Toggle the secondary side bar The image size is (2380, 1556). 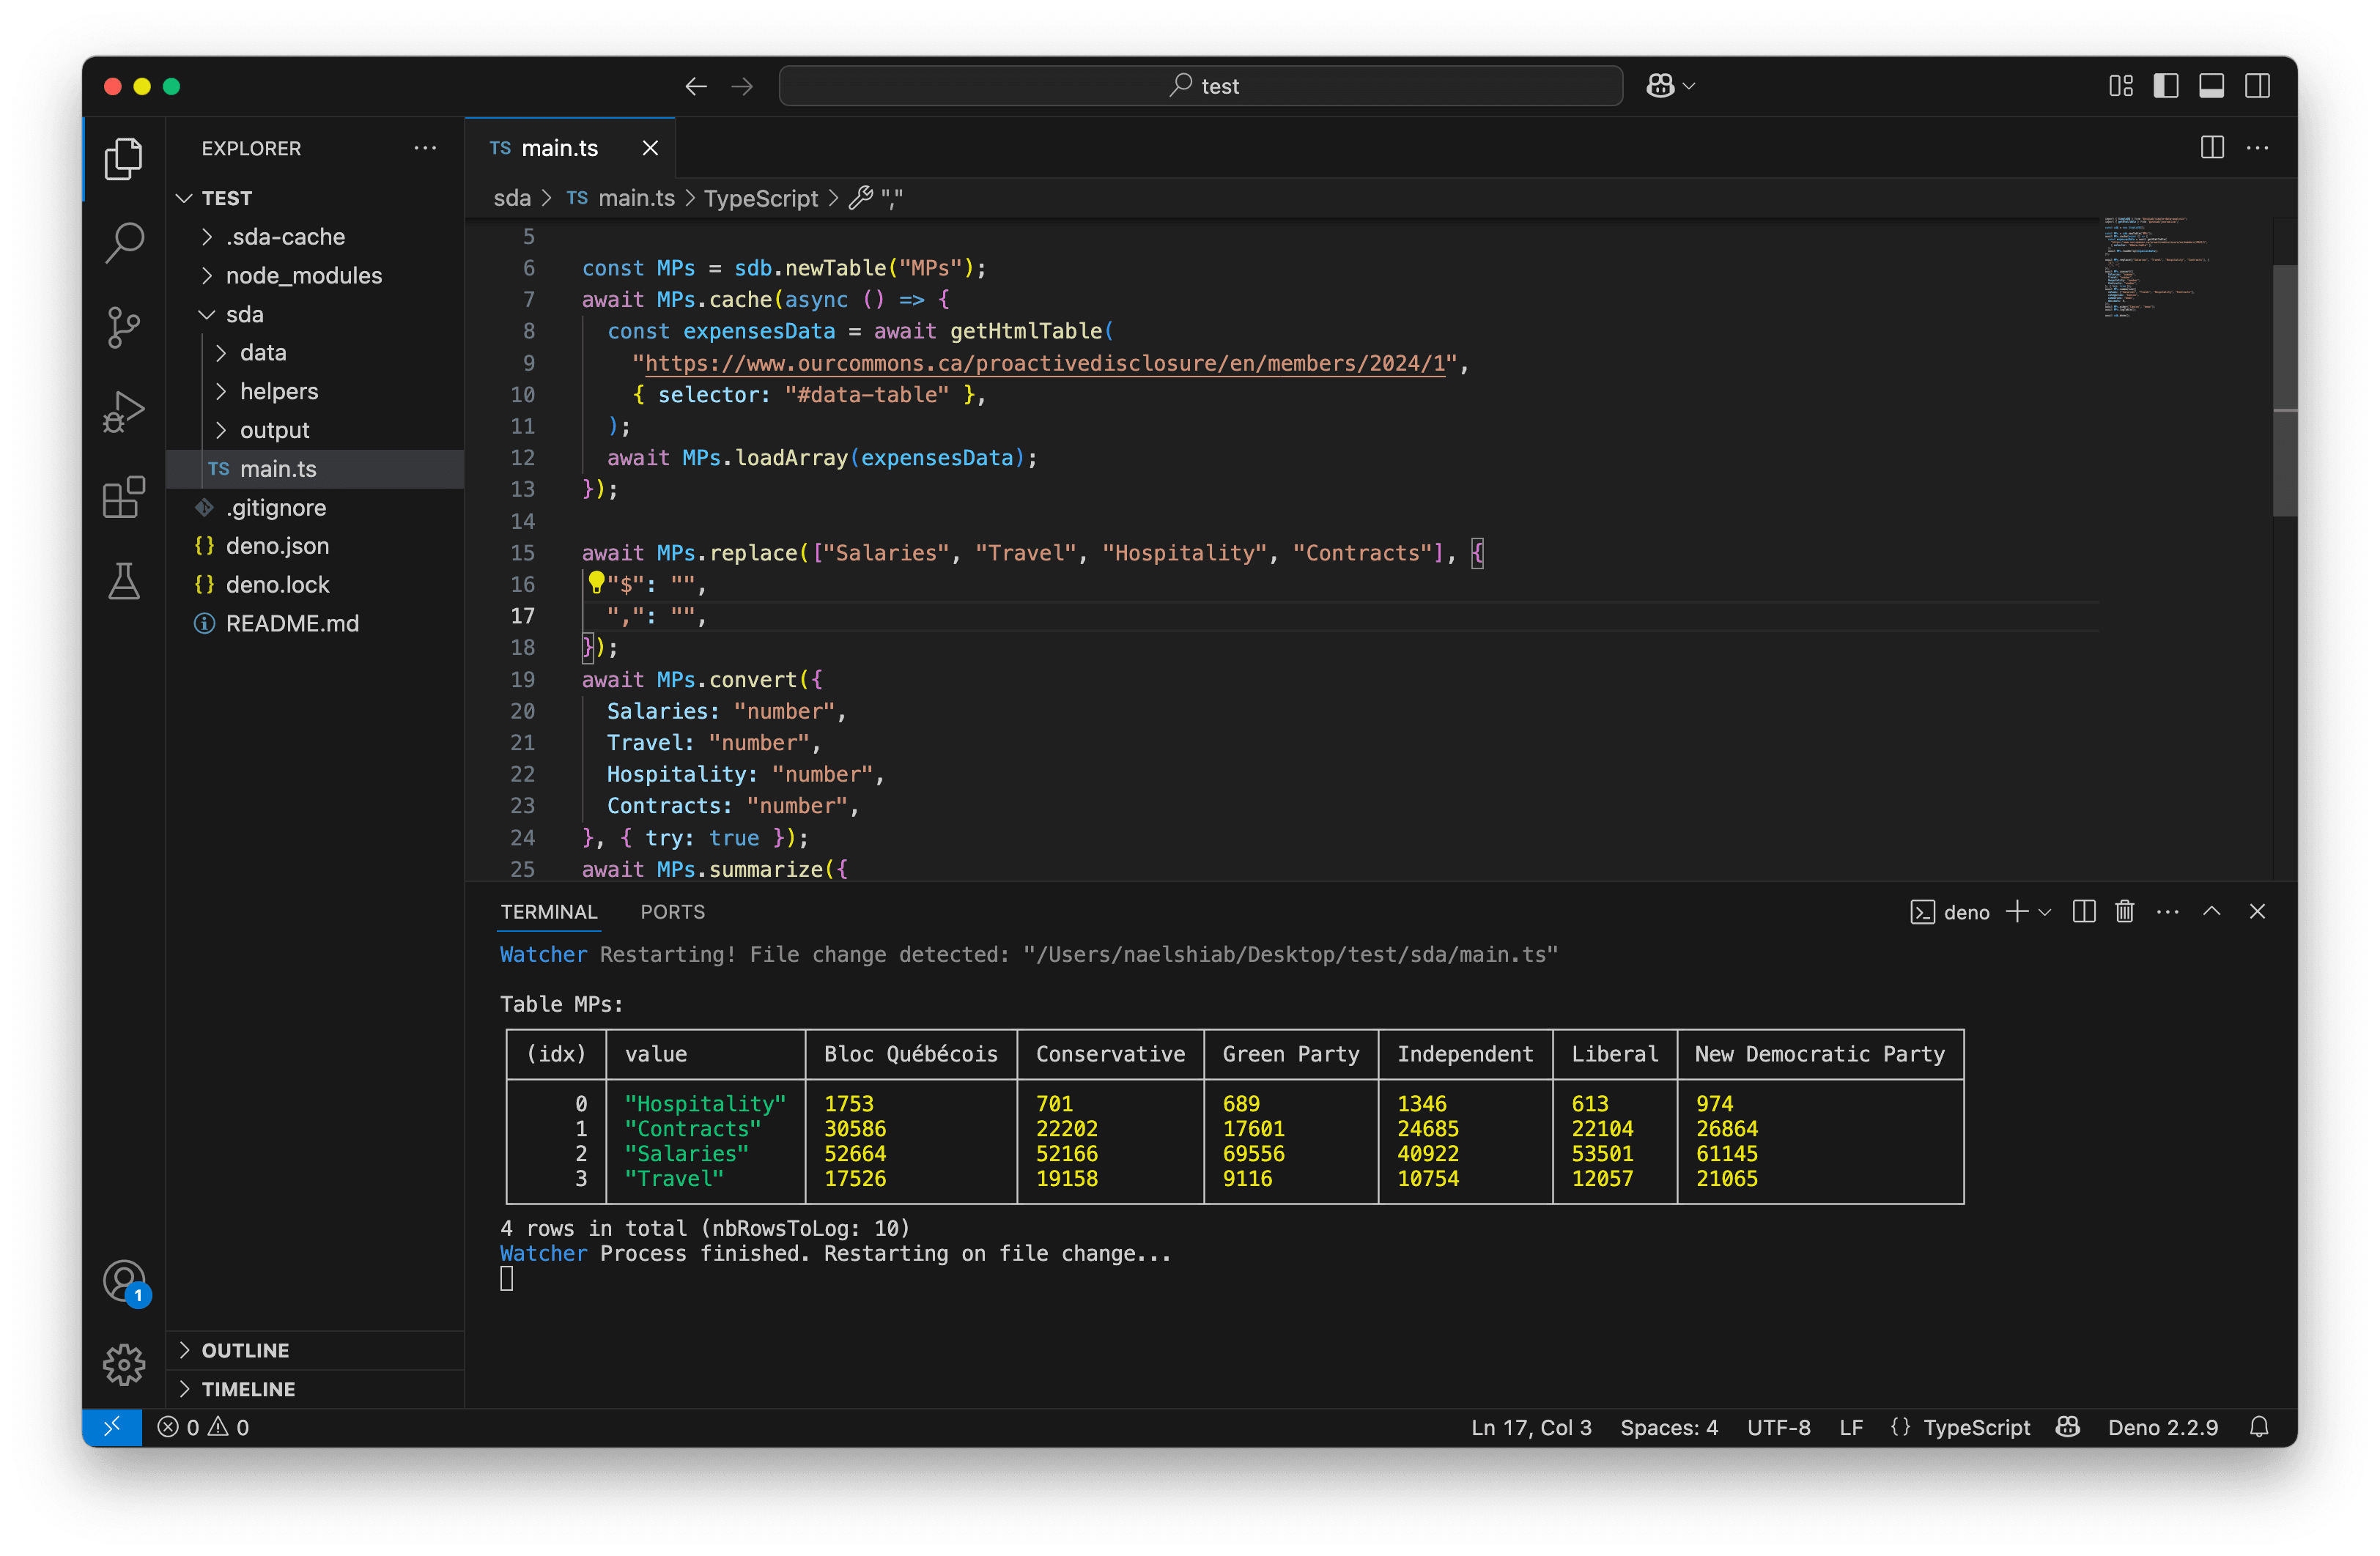(x=2257, y=86)
